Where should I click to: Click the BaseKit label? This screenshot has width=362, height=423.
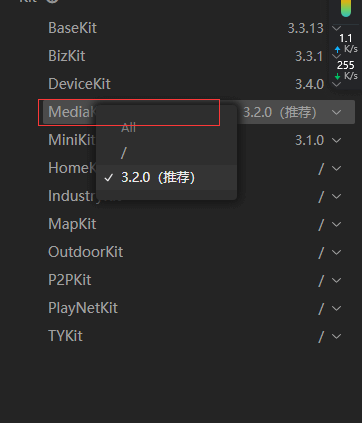coord(72,28)
